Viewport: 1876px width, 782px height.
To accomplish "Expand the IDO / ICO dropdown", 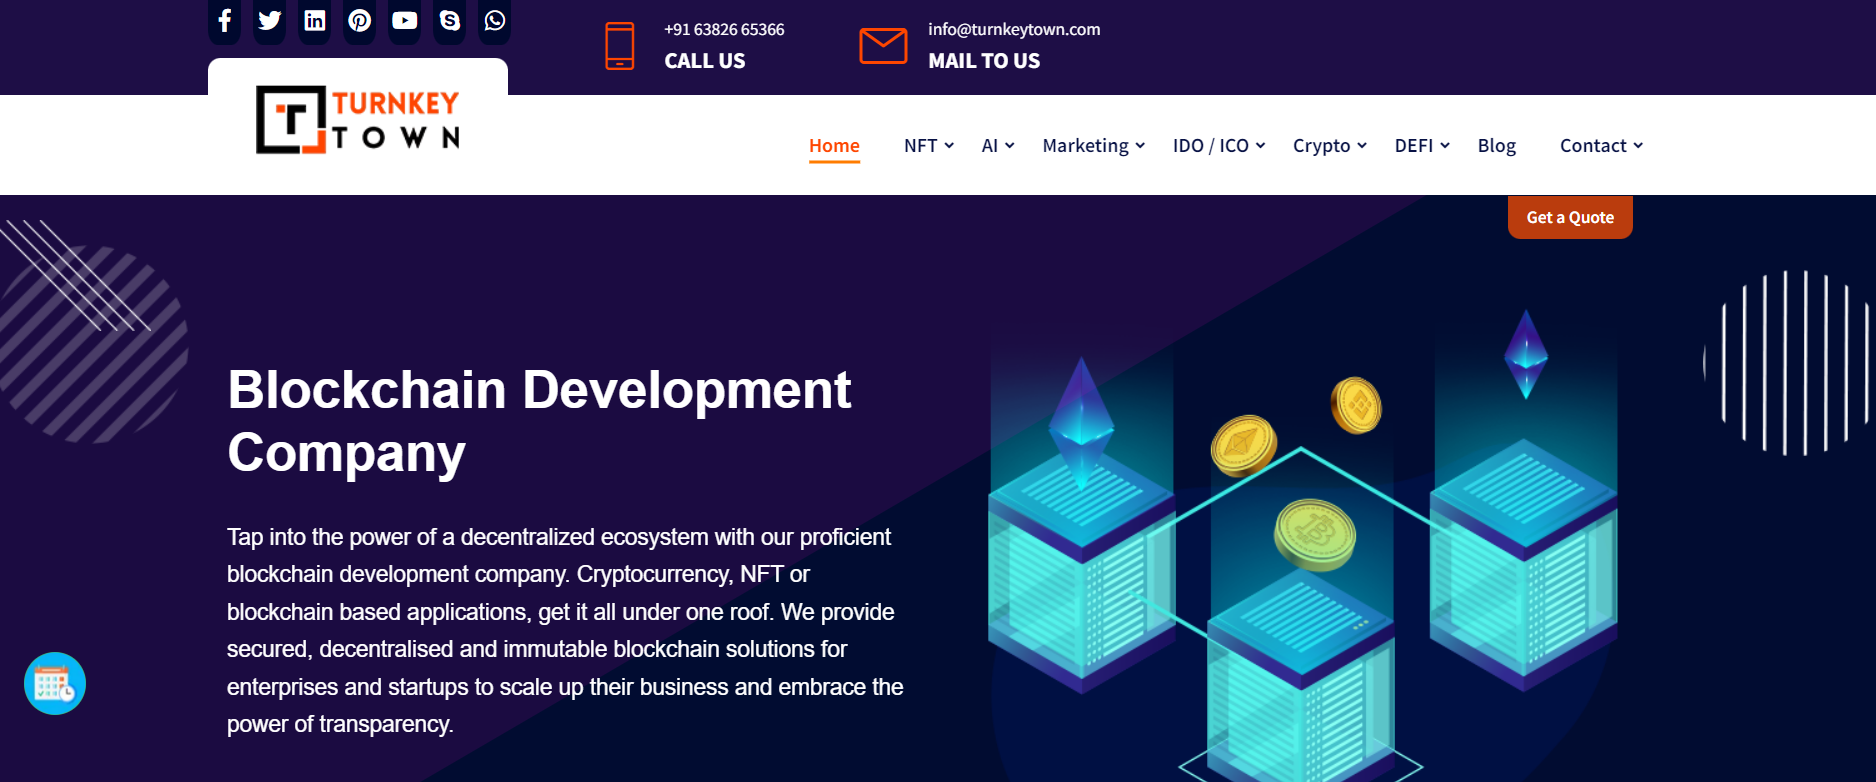I will pyautogui.click(x=1219, y=146).
